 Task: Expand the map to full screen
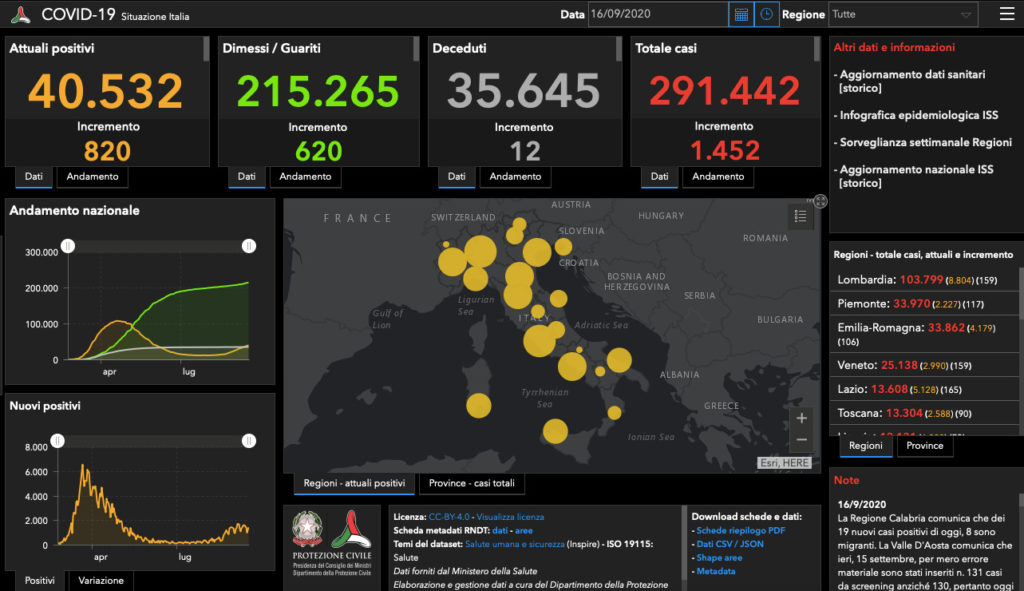pos(820,201)
